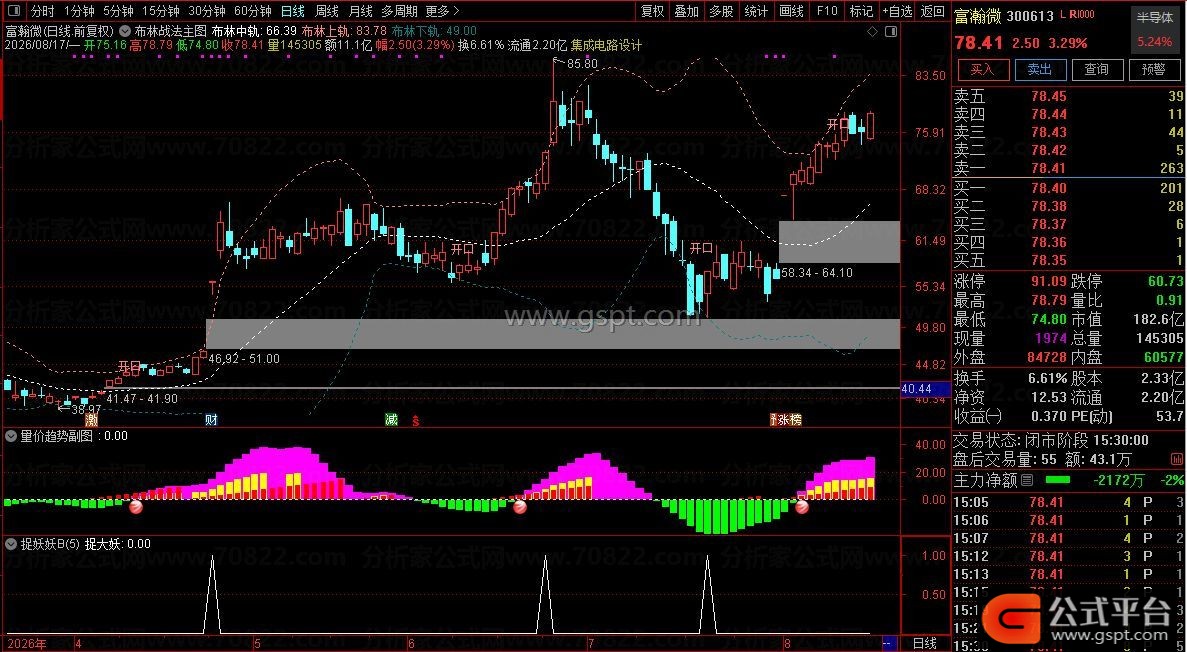Select the 日线 daily period
Image resolution: width=1187 pixels, height=652 pixels.
pyautogui.click(x=293, y=11)
